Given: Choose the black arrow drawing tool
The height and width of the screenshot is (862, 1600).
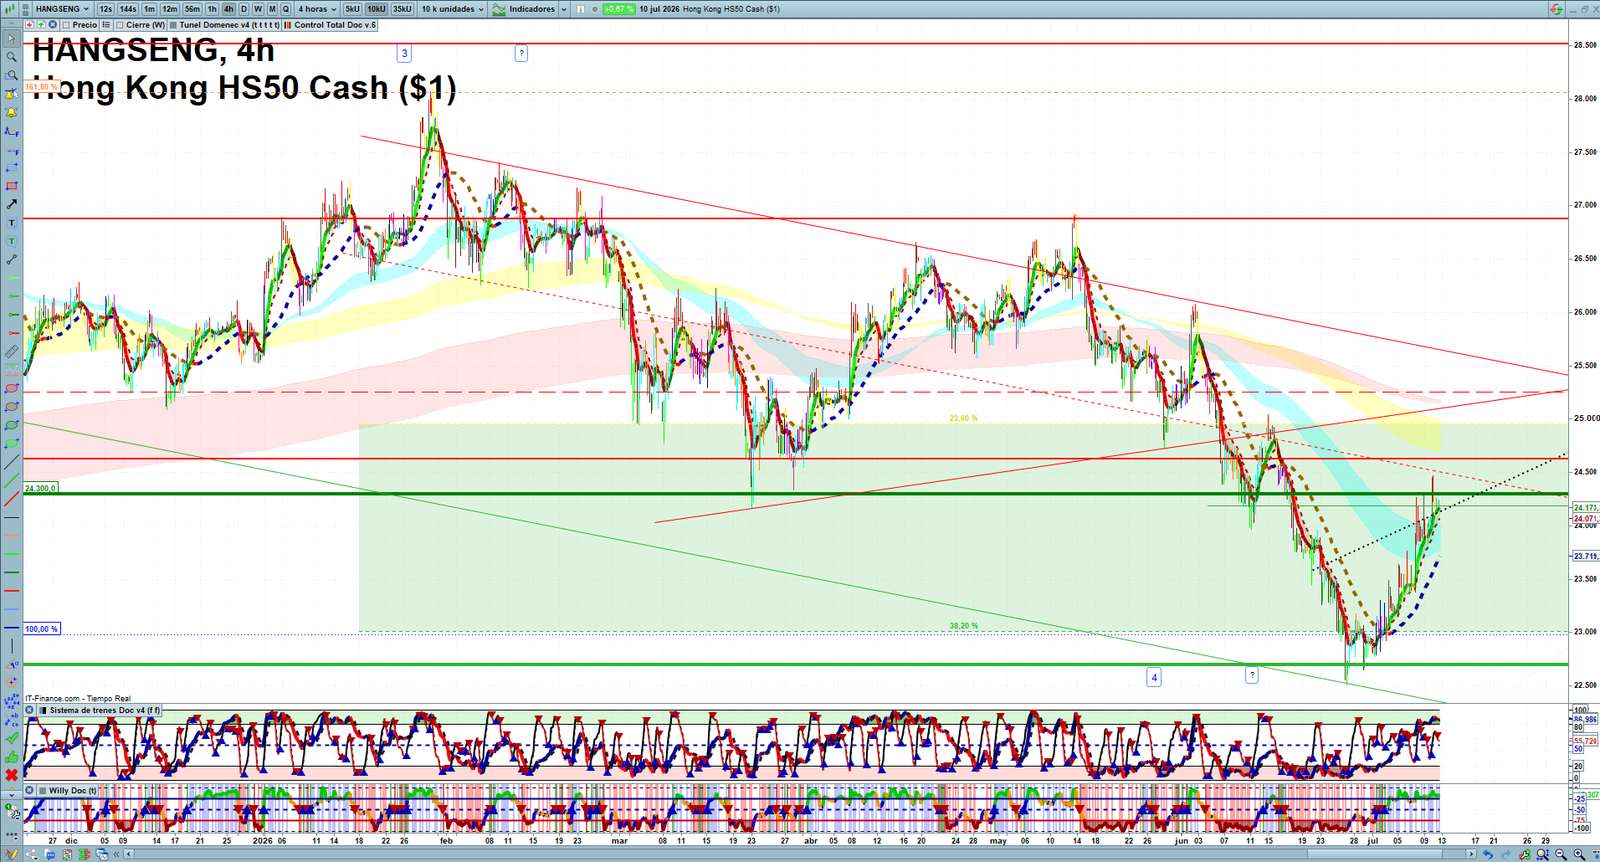Looking at the screenshot, I should click(x=12, y=204).
